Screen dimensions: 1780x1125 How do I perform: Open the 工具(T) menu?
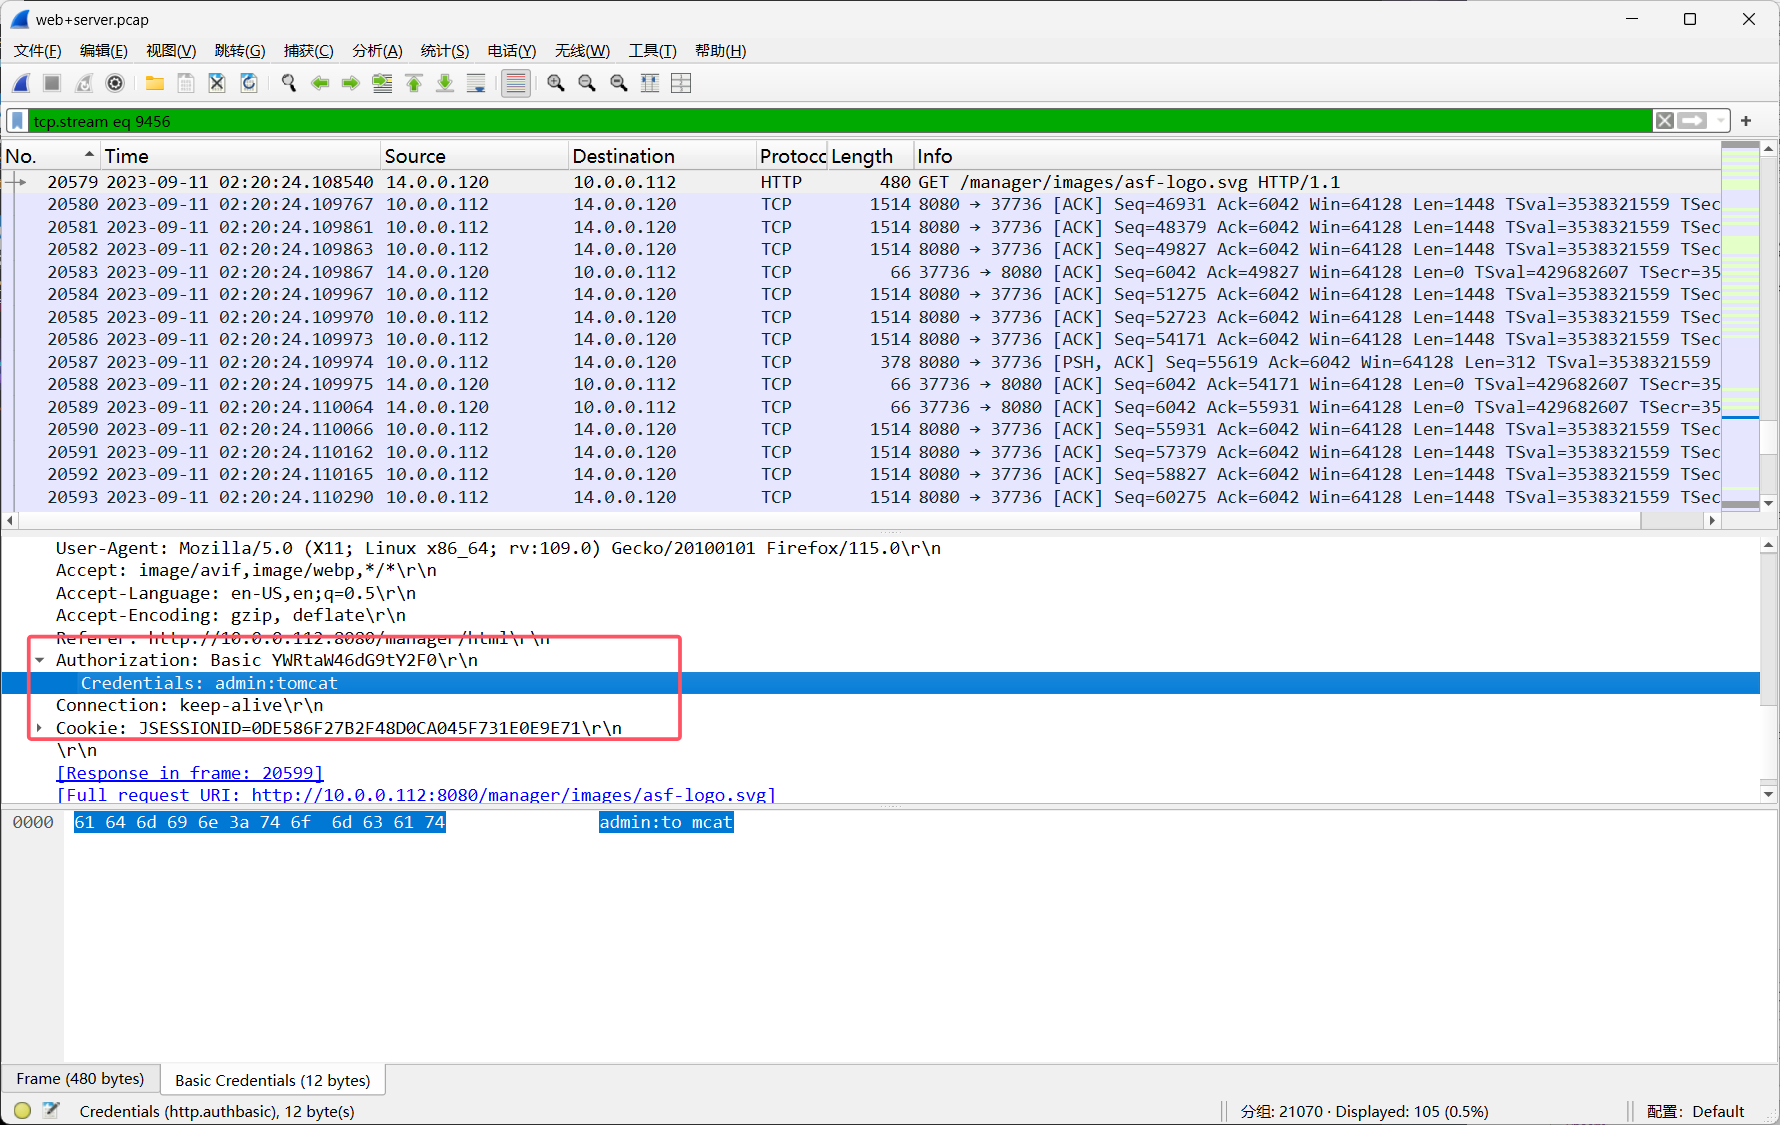(652, 51)
